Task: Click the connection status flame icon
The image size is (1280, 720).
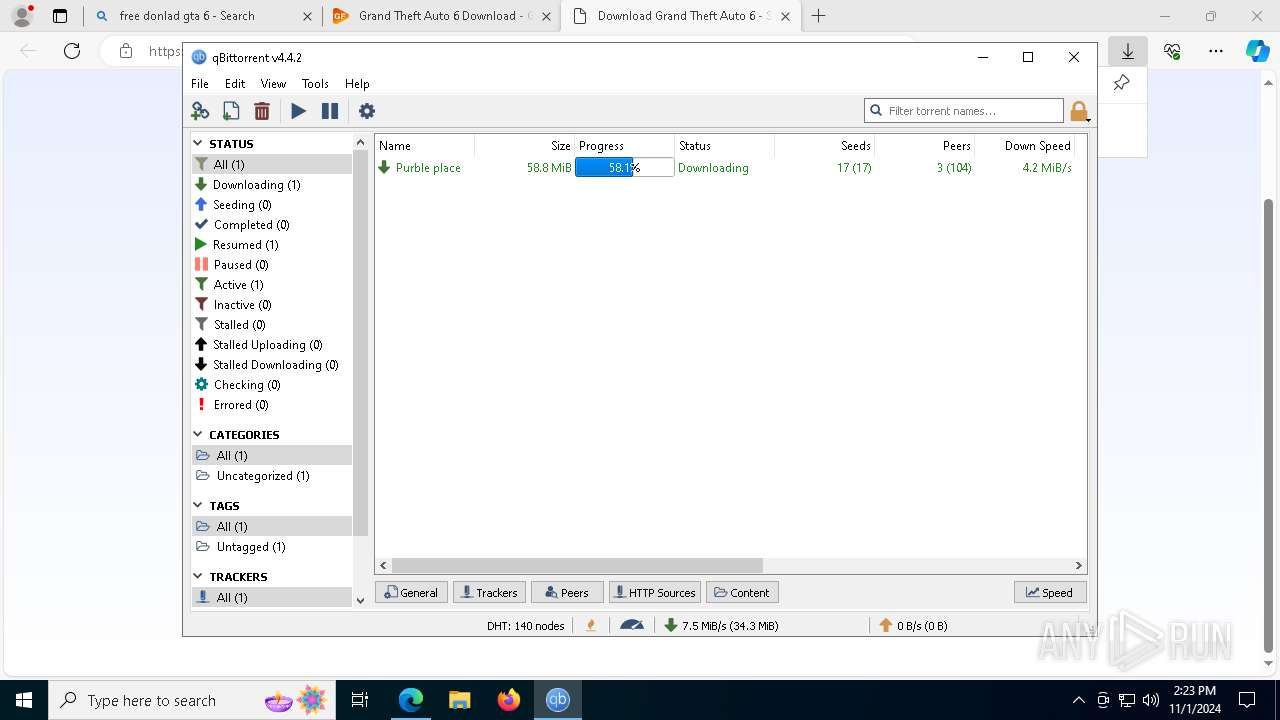Action: point(591,625)
